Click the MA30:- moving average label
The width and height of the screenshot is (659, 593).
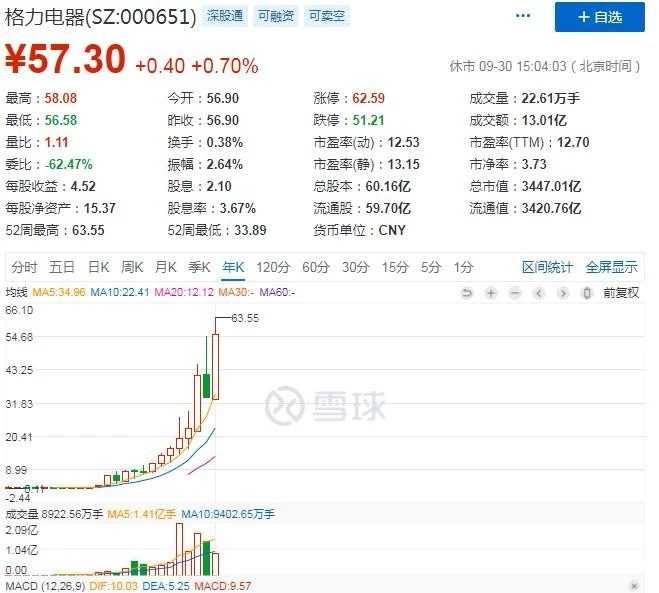pyautogui.click(x=236, y=292)
